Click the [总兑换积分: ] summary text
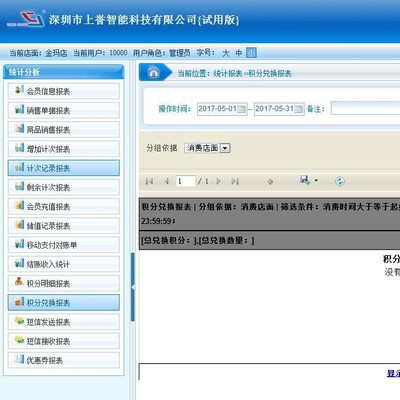Image resolution: width=400 pixels, height=400 pixels. pyautogui.click(x=169, y=240)
